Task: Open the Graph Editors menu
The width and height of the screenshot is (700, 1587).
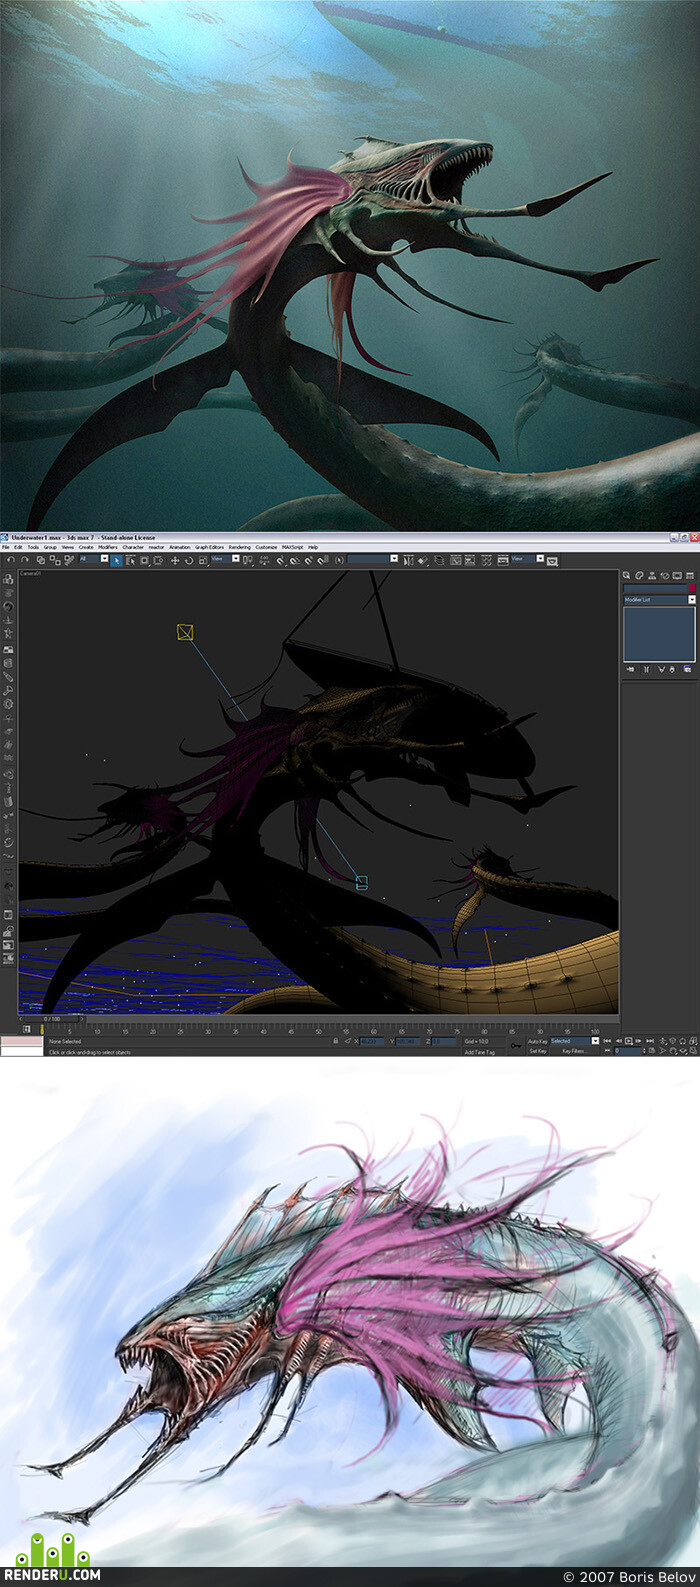Action: point(209,547)
